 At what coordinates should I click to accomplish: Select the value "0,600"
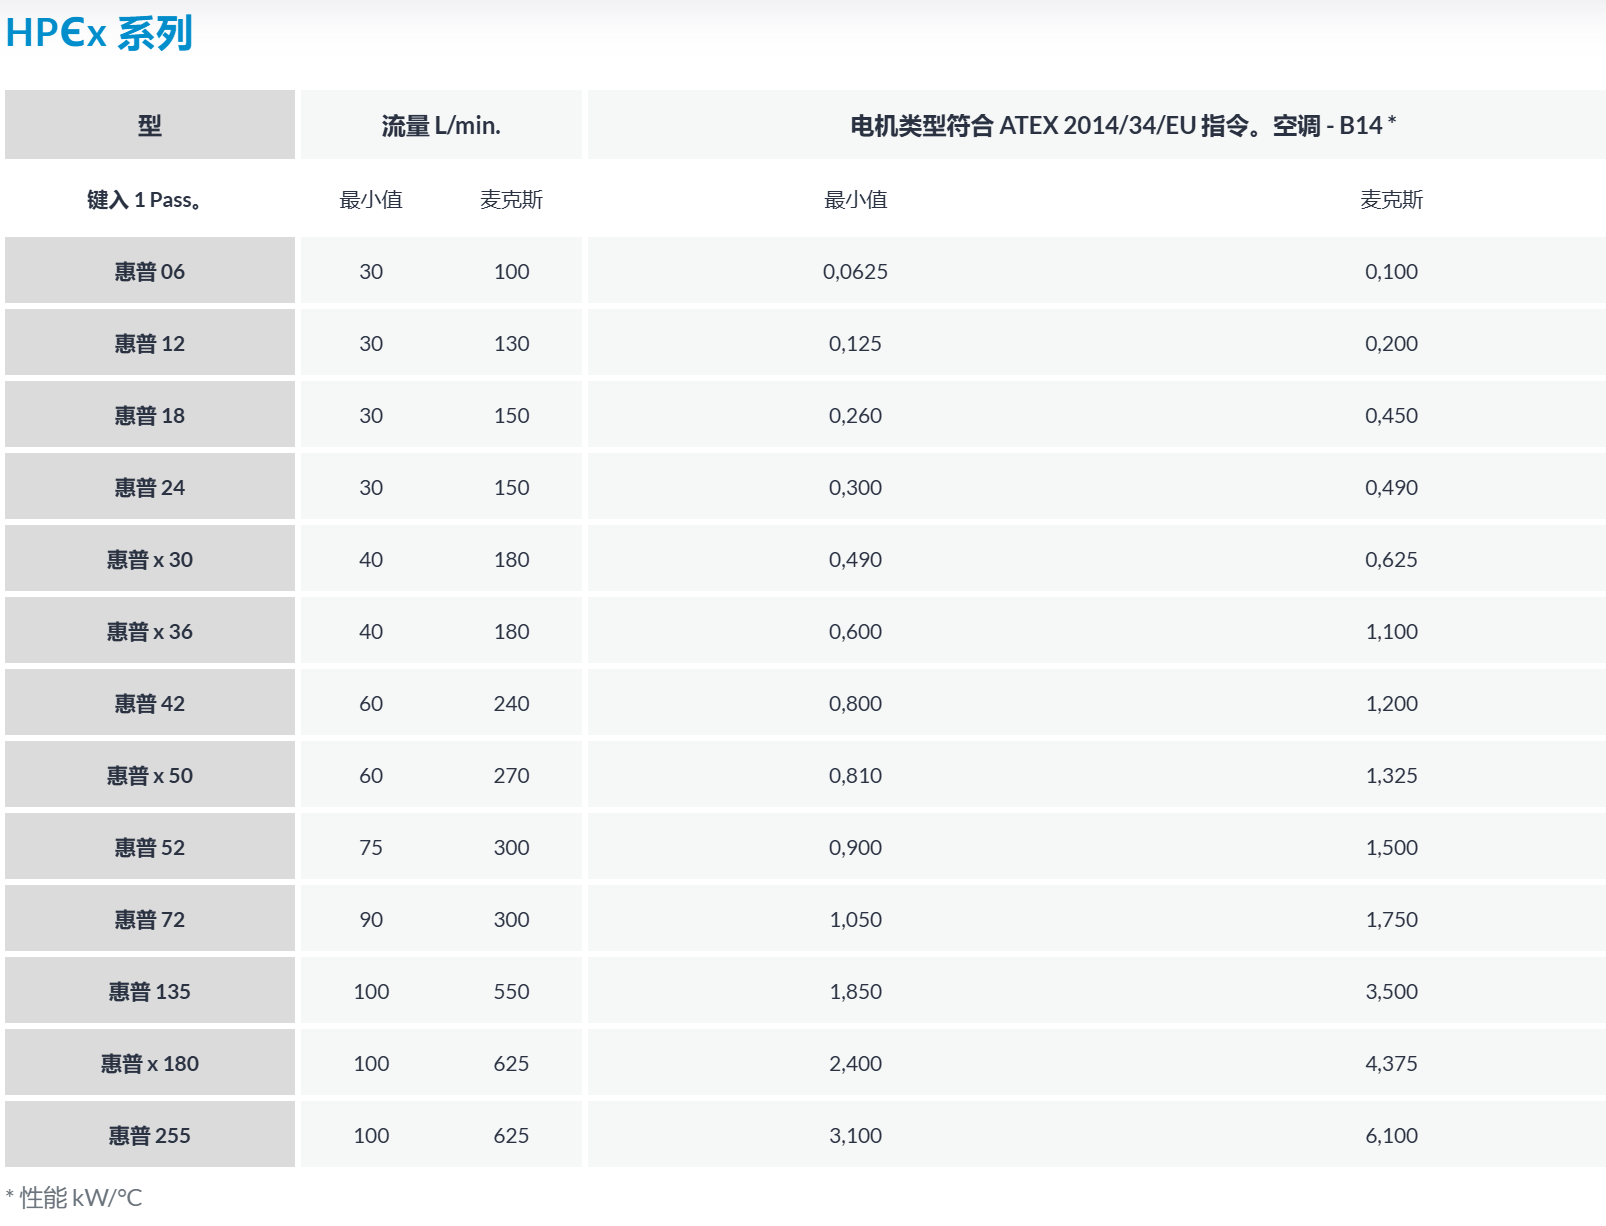tap(856, 632)
